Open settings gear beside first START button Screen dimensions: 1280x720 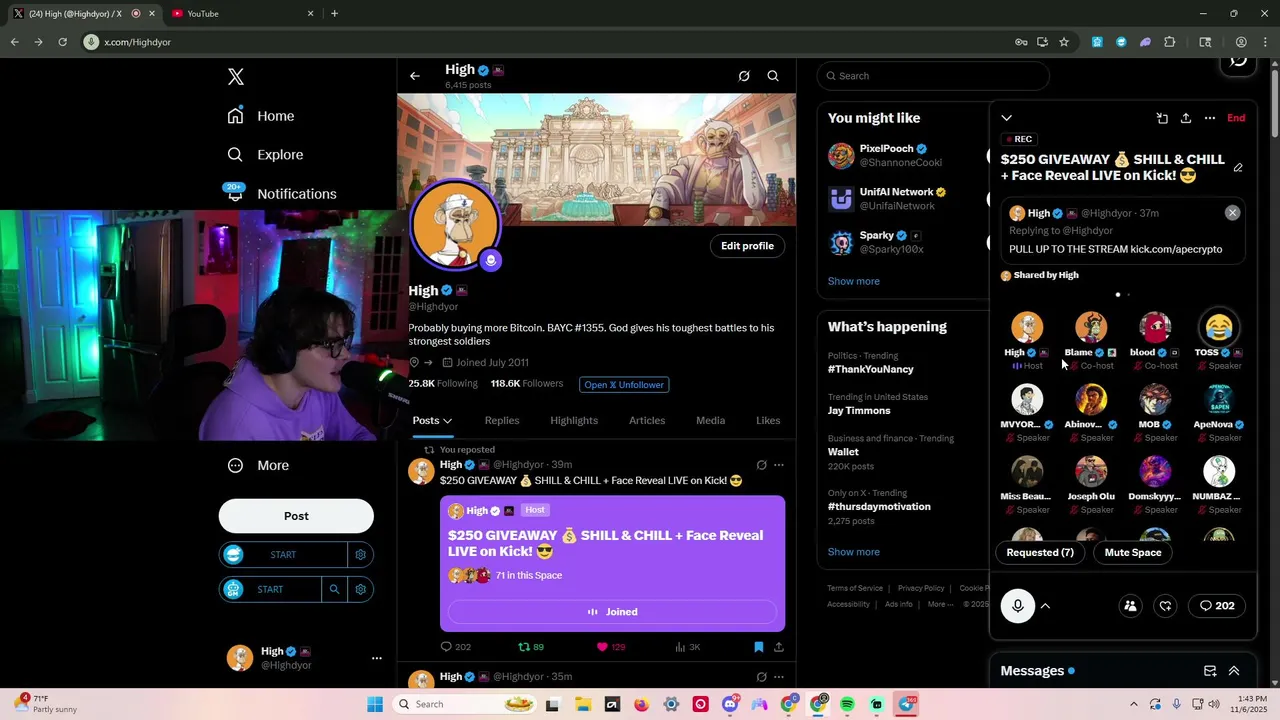coord(361,555)
